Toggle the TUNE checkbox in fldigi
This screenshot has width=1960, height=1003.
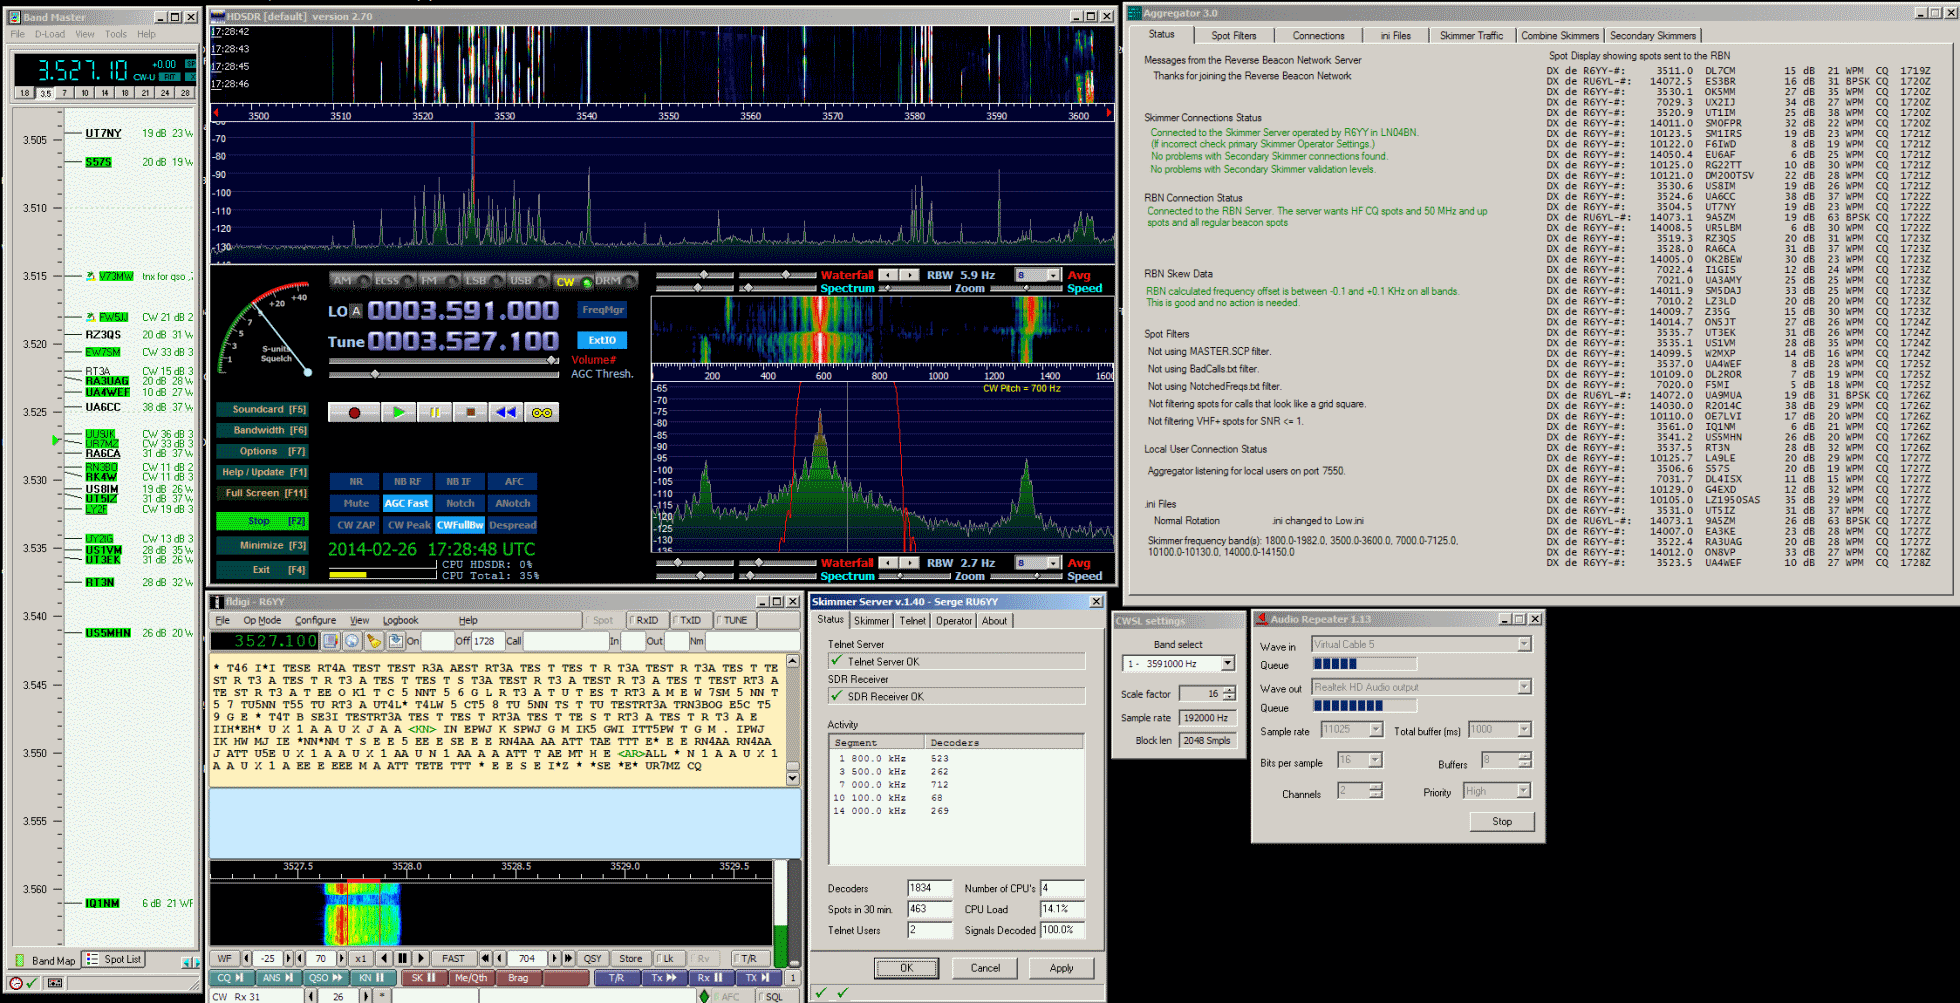click(733, 620)
